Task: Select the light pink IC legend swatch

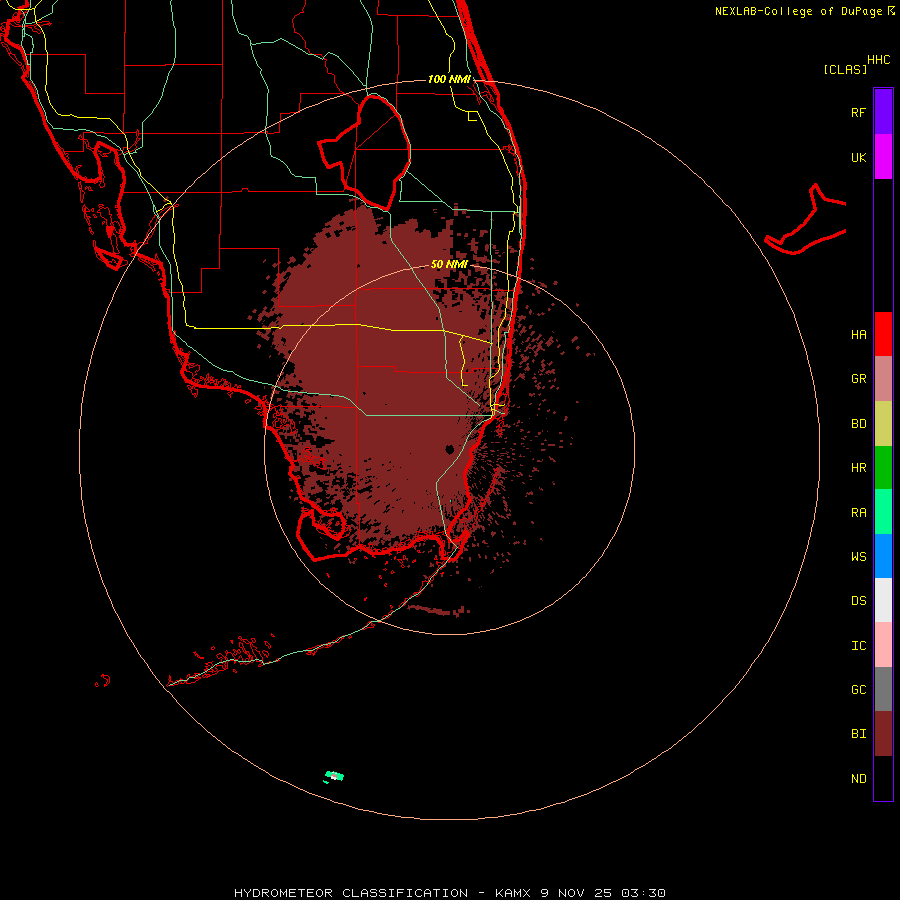Action: click(883, 645)
